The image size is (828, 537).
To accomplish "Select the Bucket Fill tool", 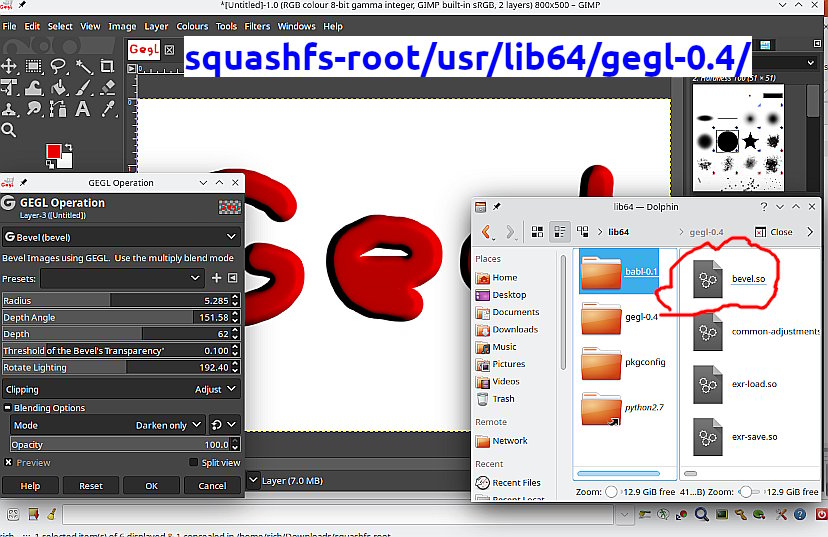I will tap(58, 88).
